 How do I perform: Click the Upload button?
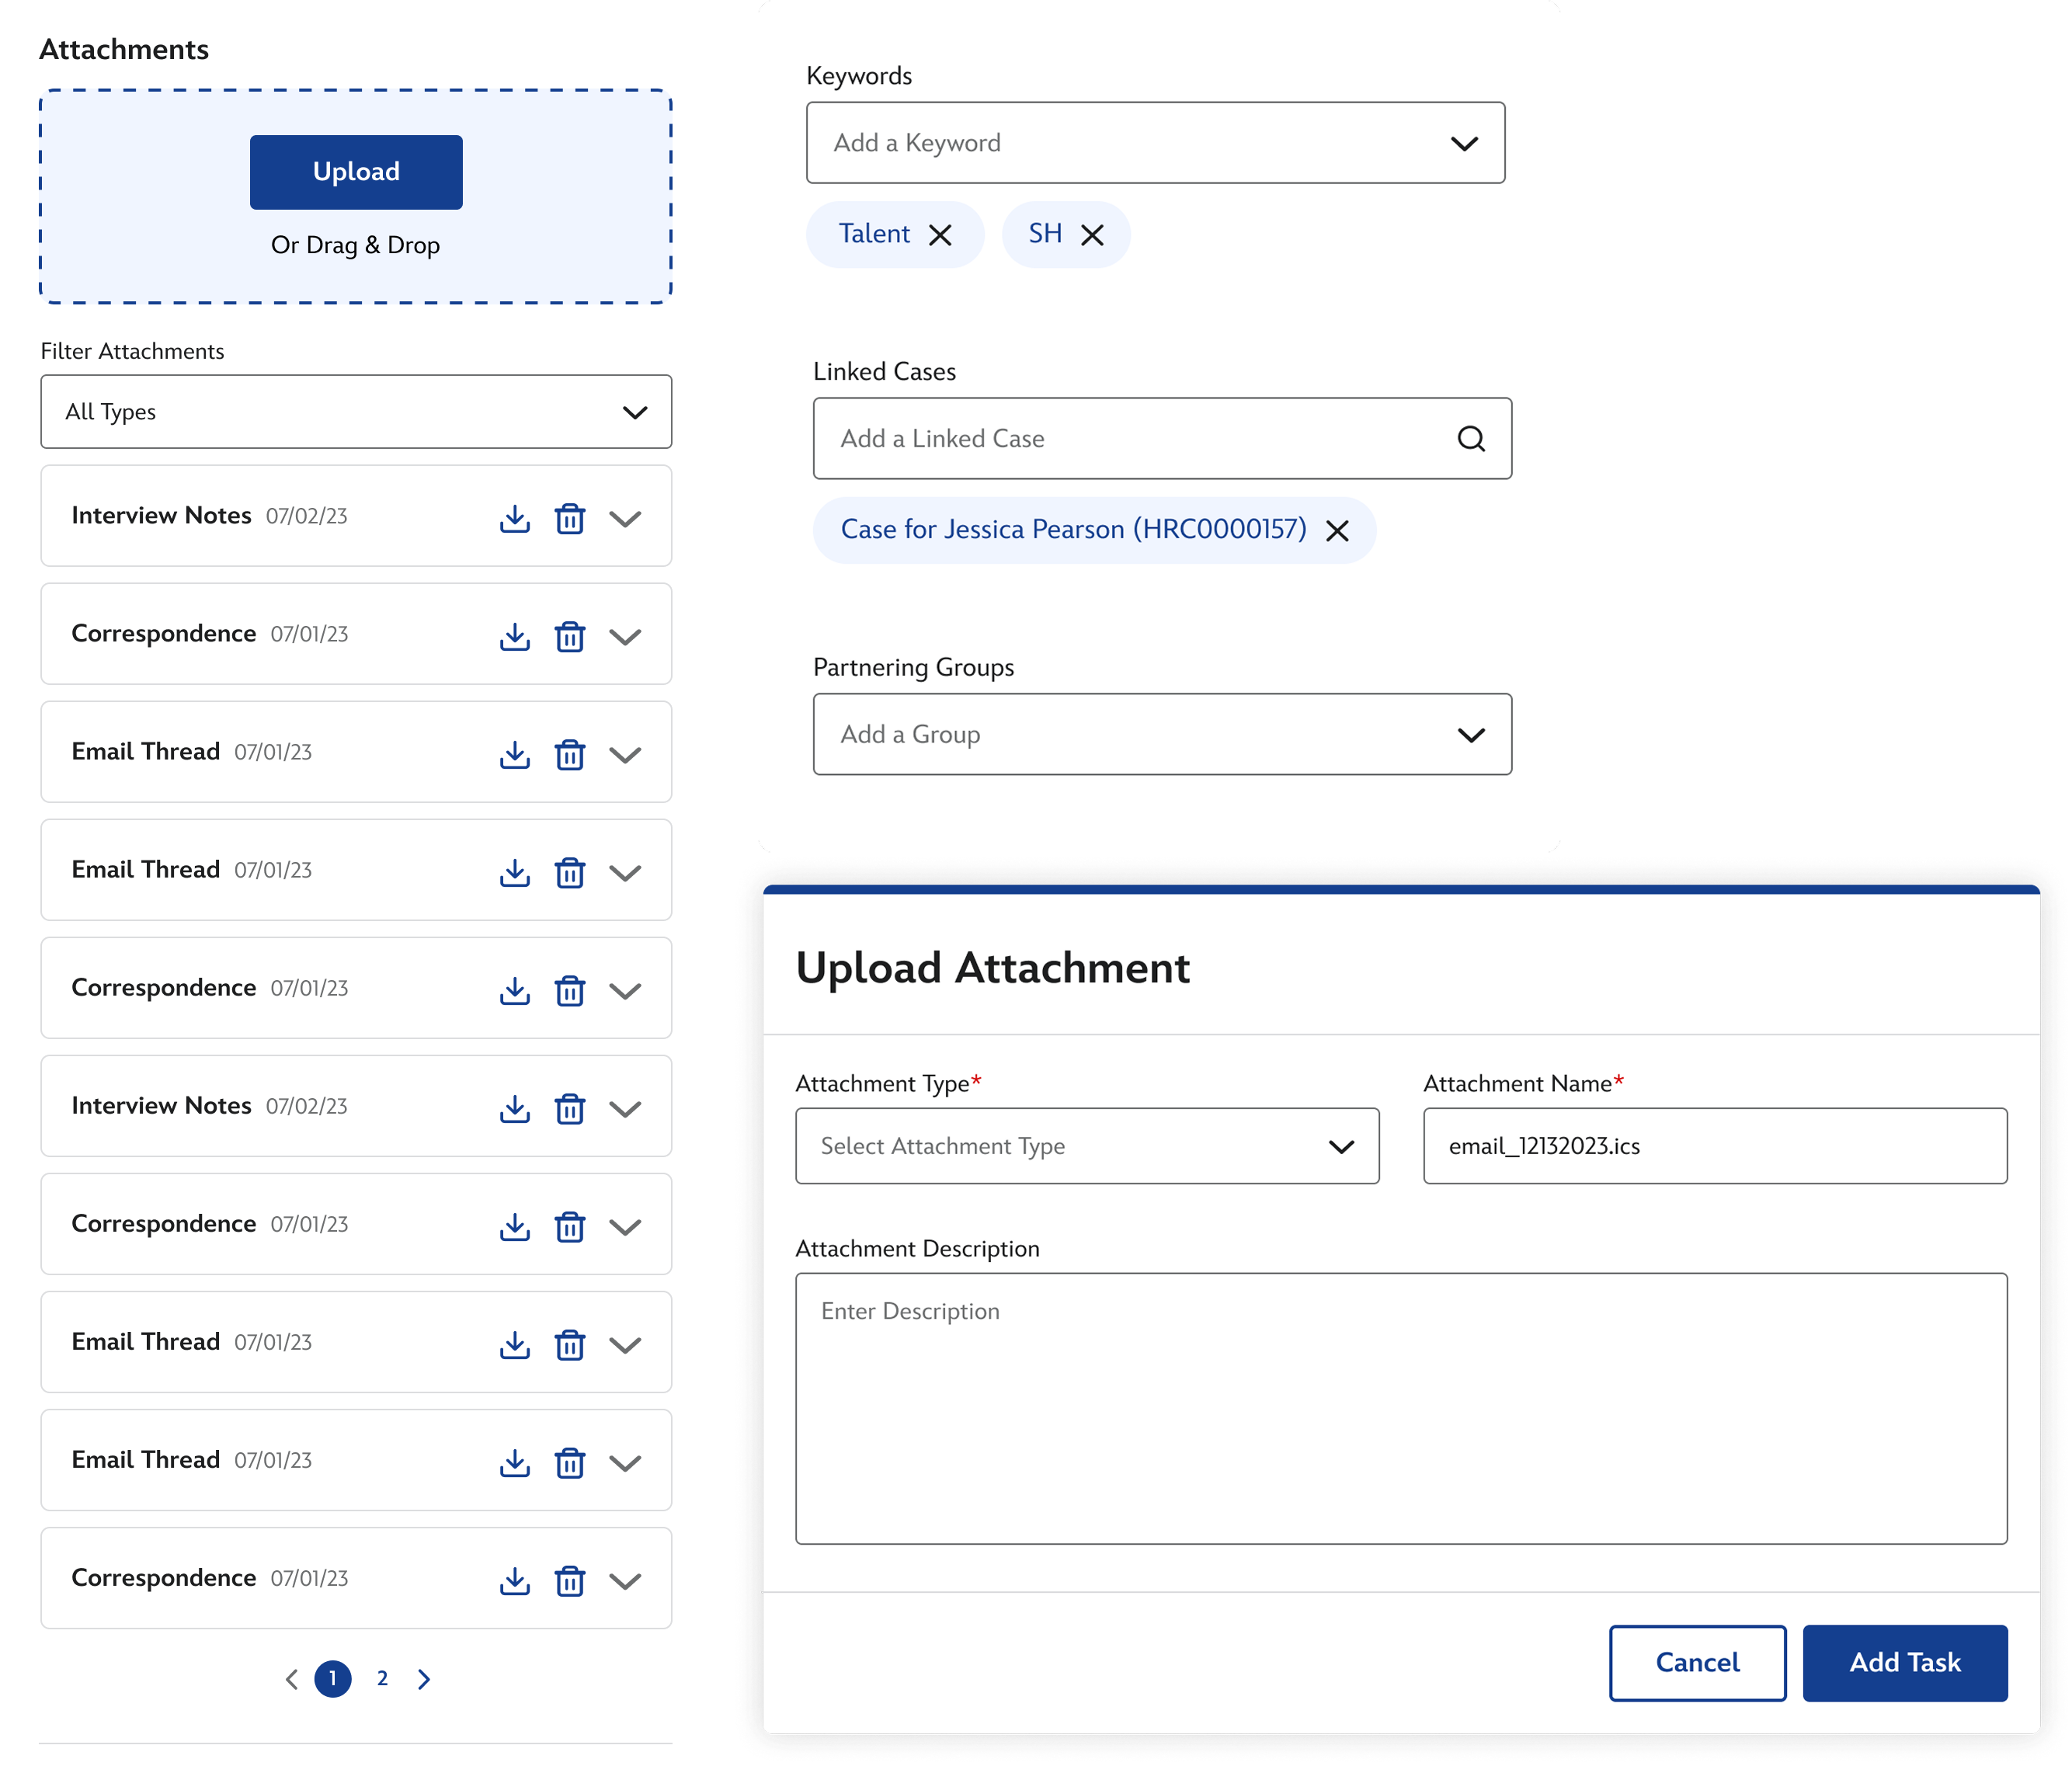pyautogui.click(x=356, y=172)
